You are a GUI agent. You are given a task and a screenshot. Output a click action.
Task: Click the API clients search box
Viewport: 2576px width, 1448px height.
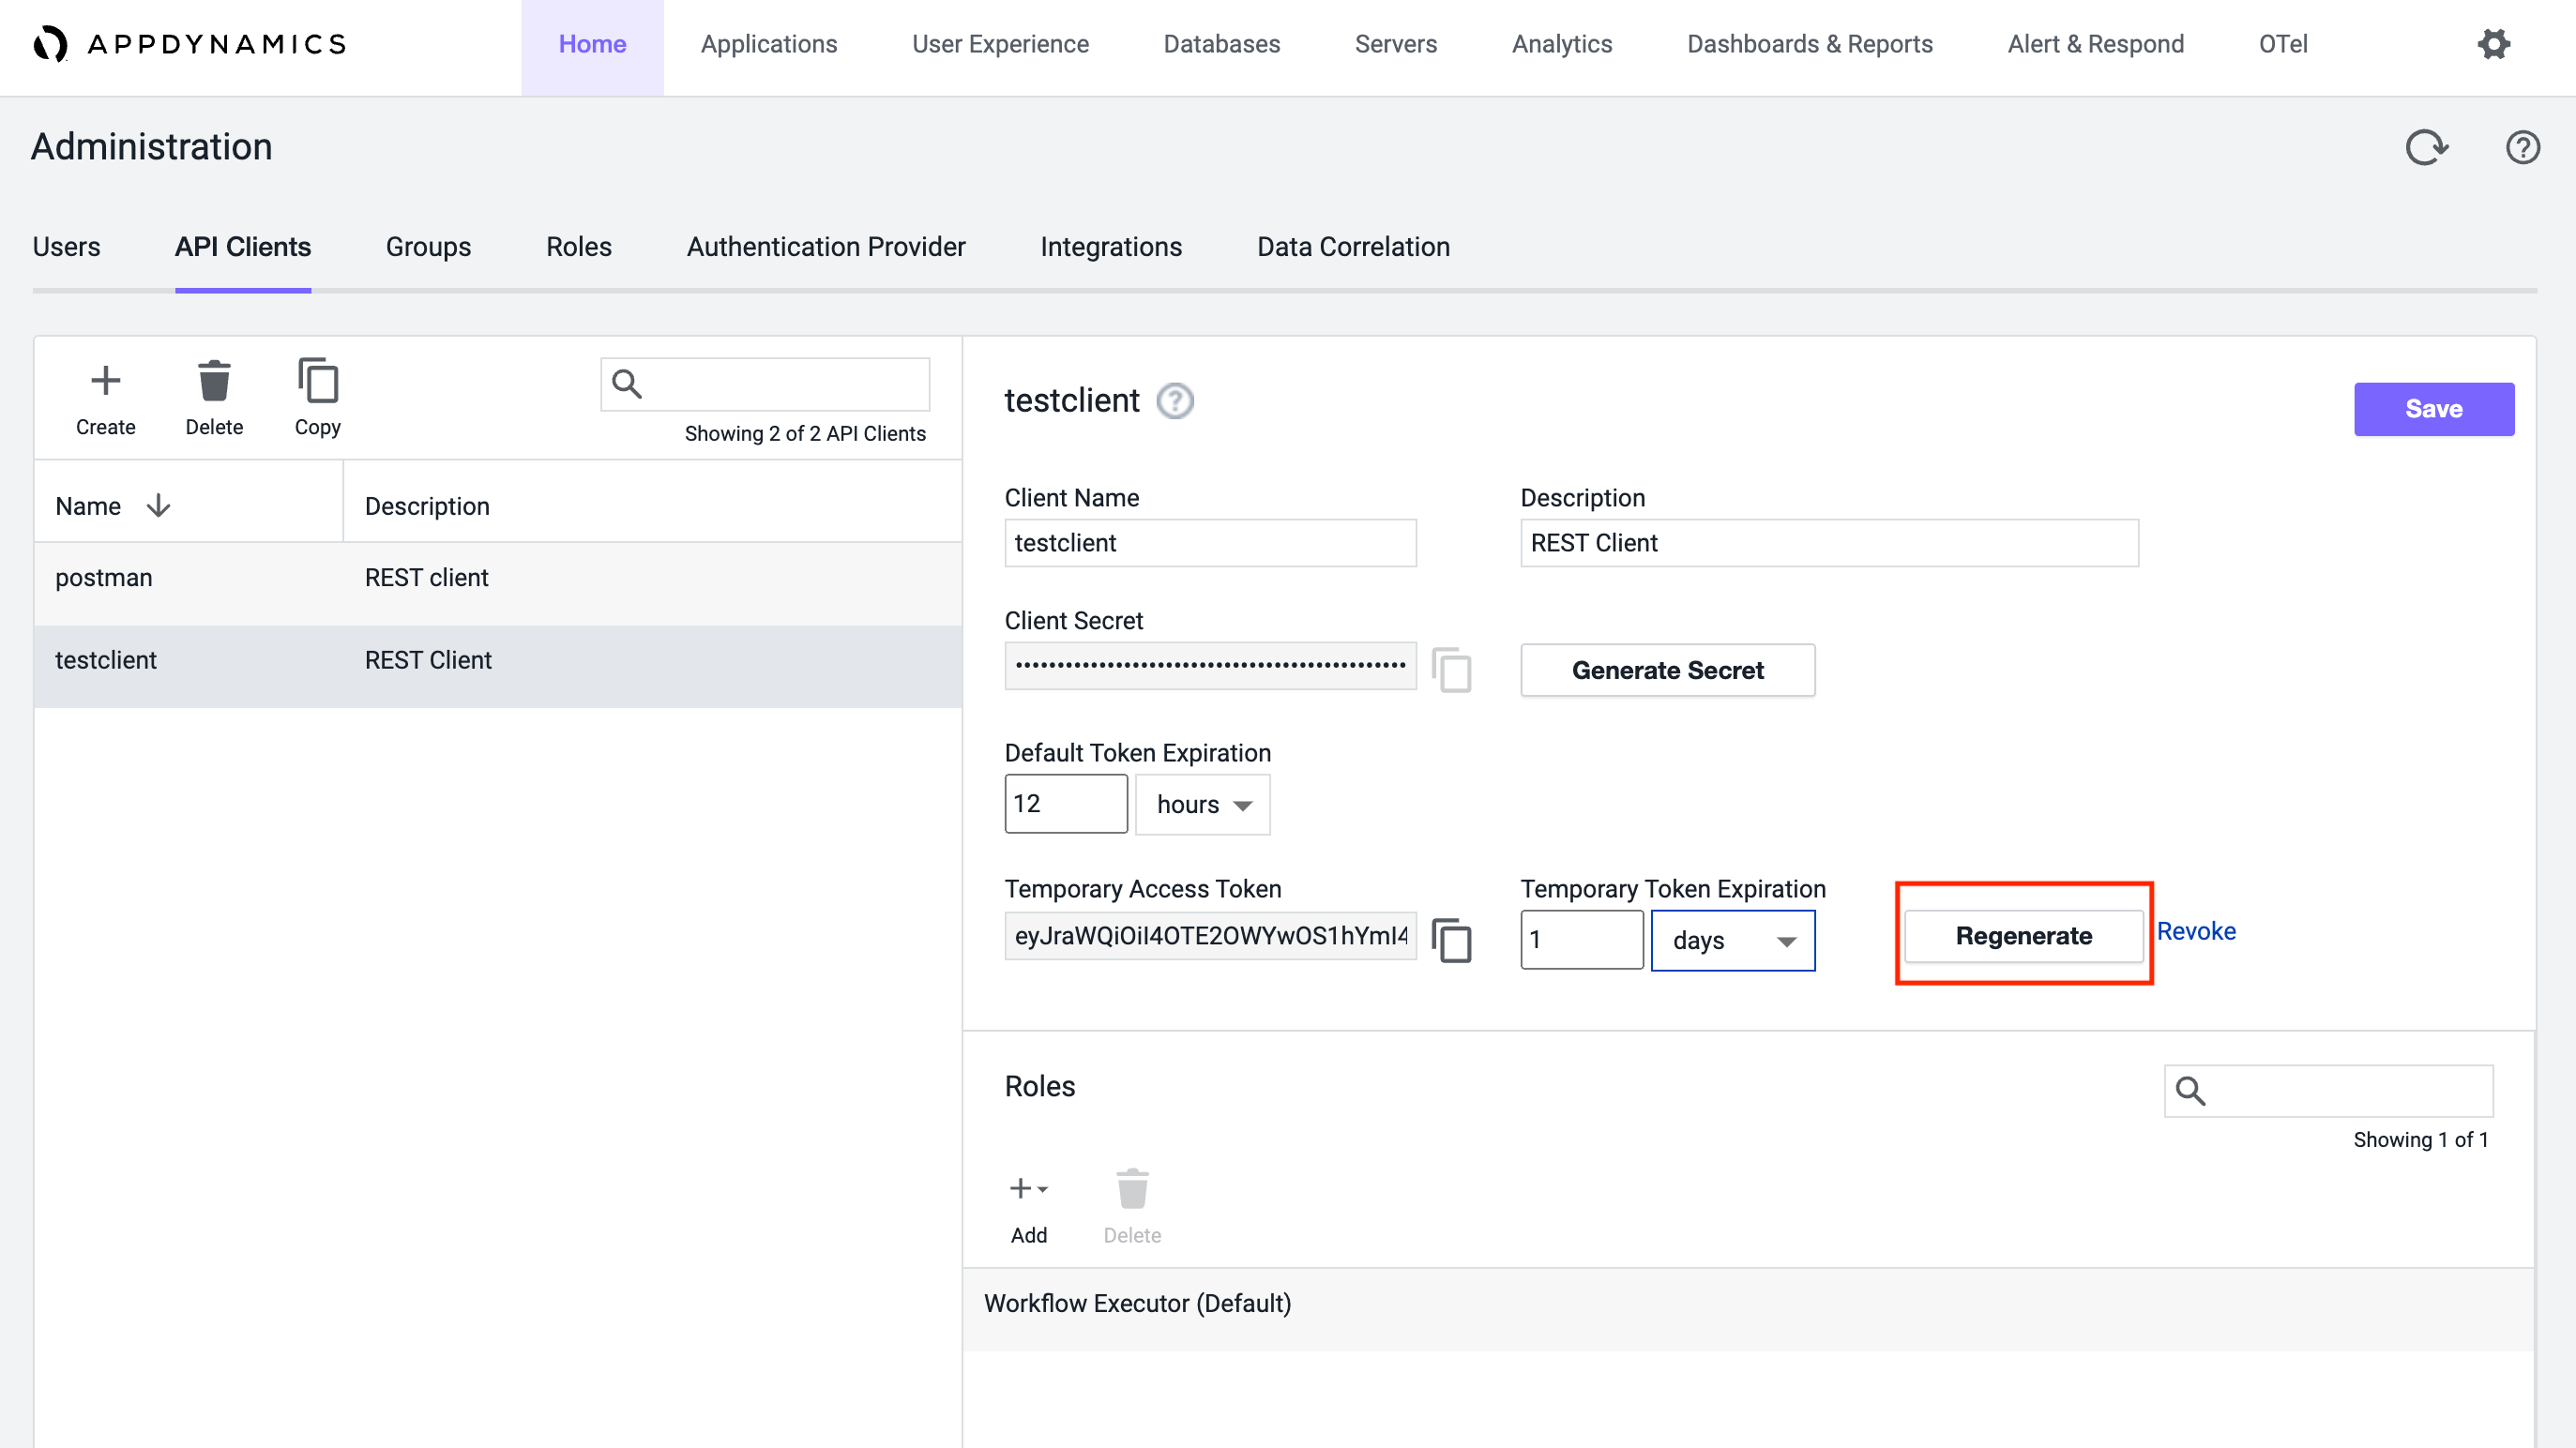pyautogui.click(x=765, y=384)
